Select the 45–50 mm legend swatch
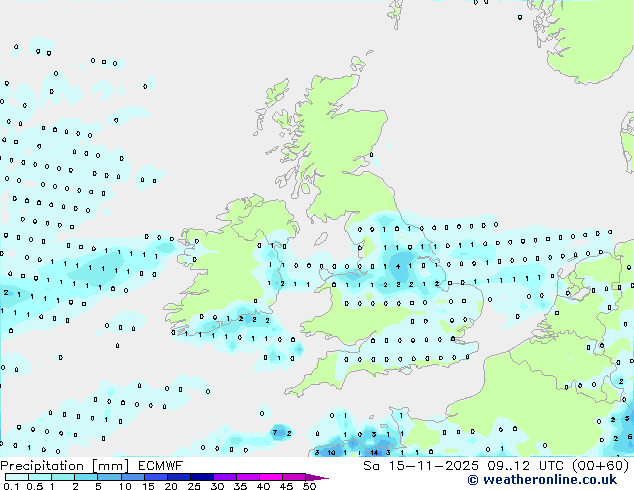Viewport: 634px width, 490px height. (x=294, y=477)
